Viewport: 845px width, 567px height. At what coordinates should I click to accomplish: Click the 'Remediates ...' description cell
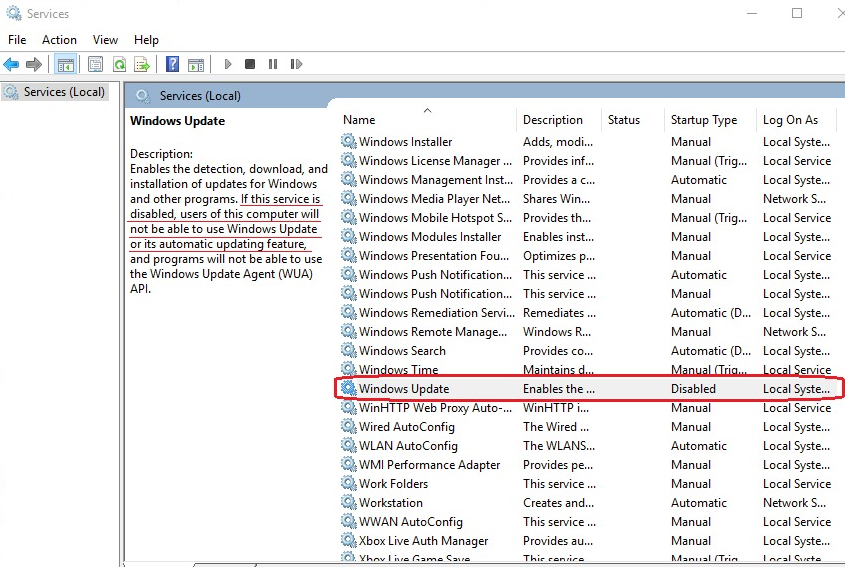click(x=559, y=313)
